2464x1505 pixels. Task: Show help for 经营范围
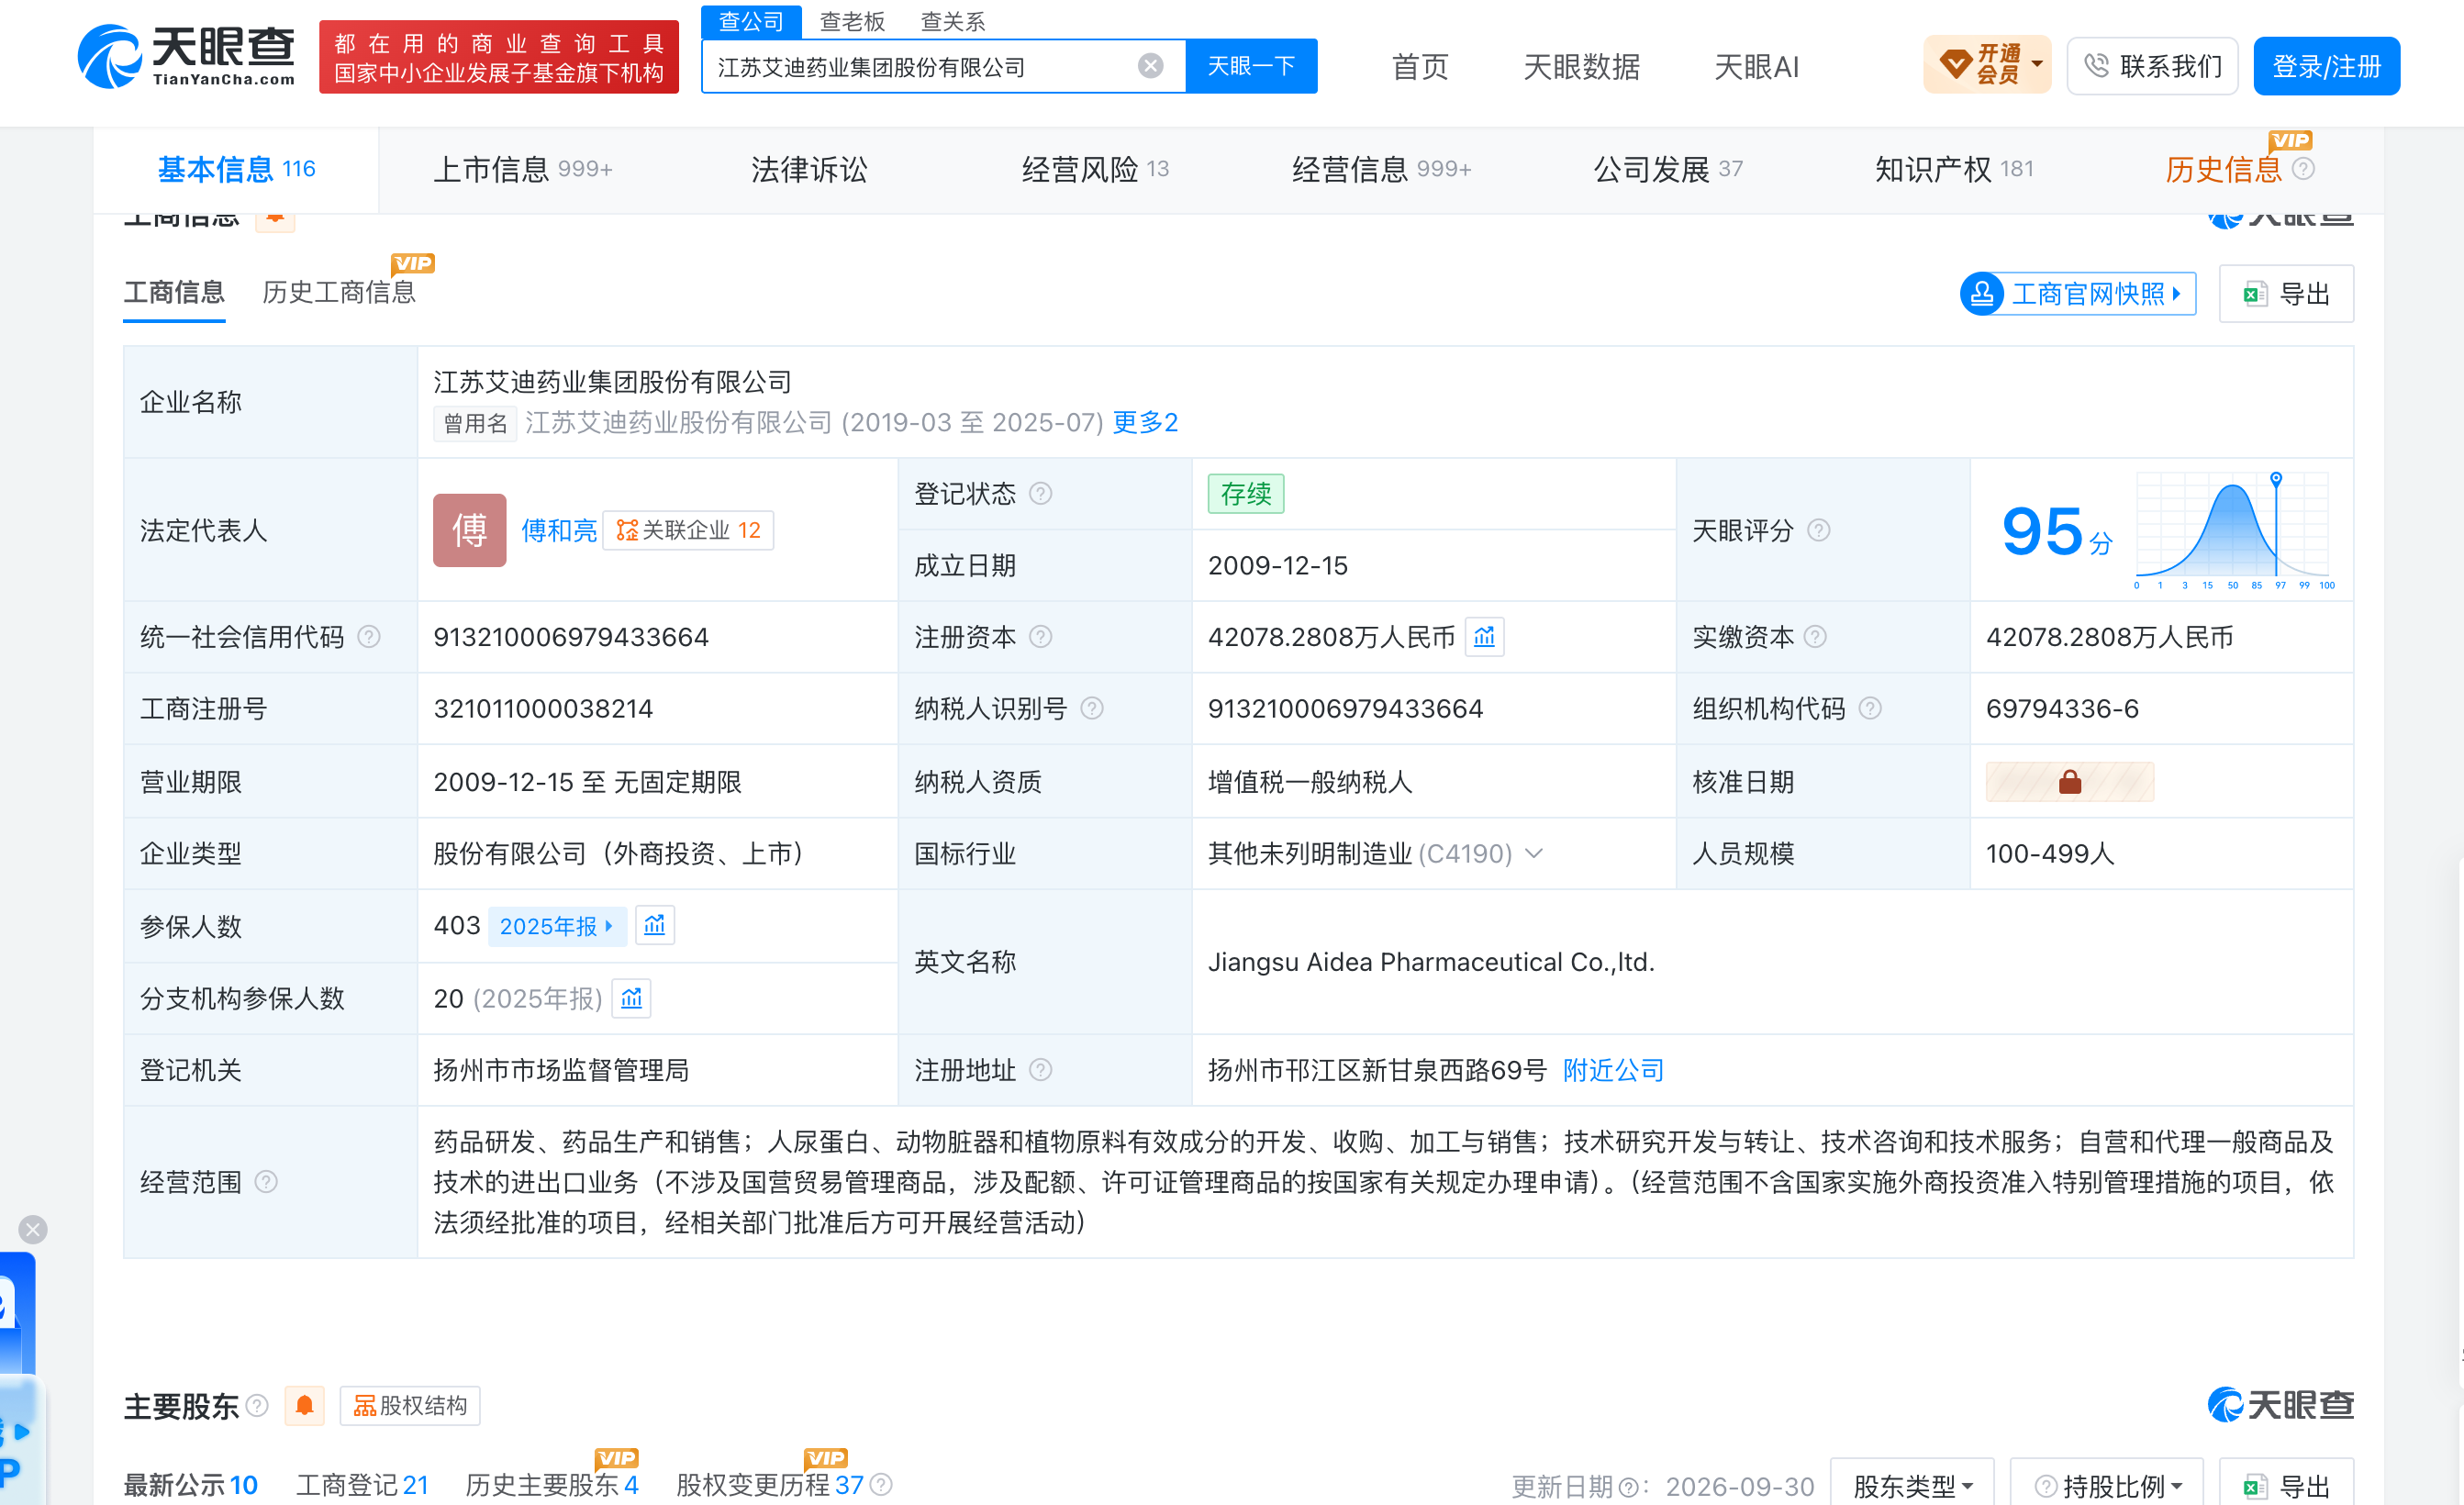tap(265, 1183)
